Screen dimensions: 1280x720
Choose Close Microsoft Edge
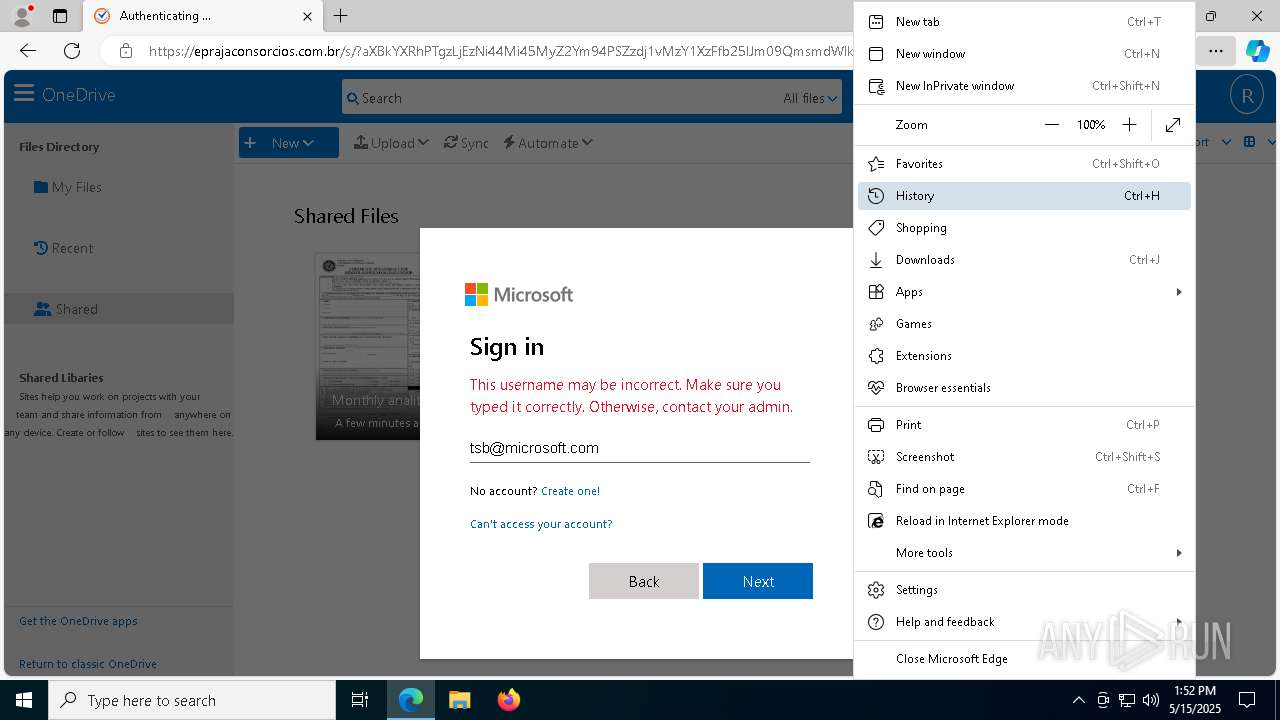(1024, 659)
